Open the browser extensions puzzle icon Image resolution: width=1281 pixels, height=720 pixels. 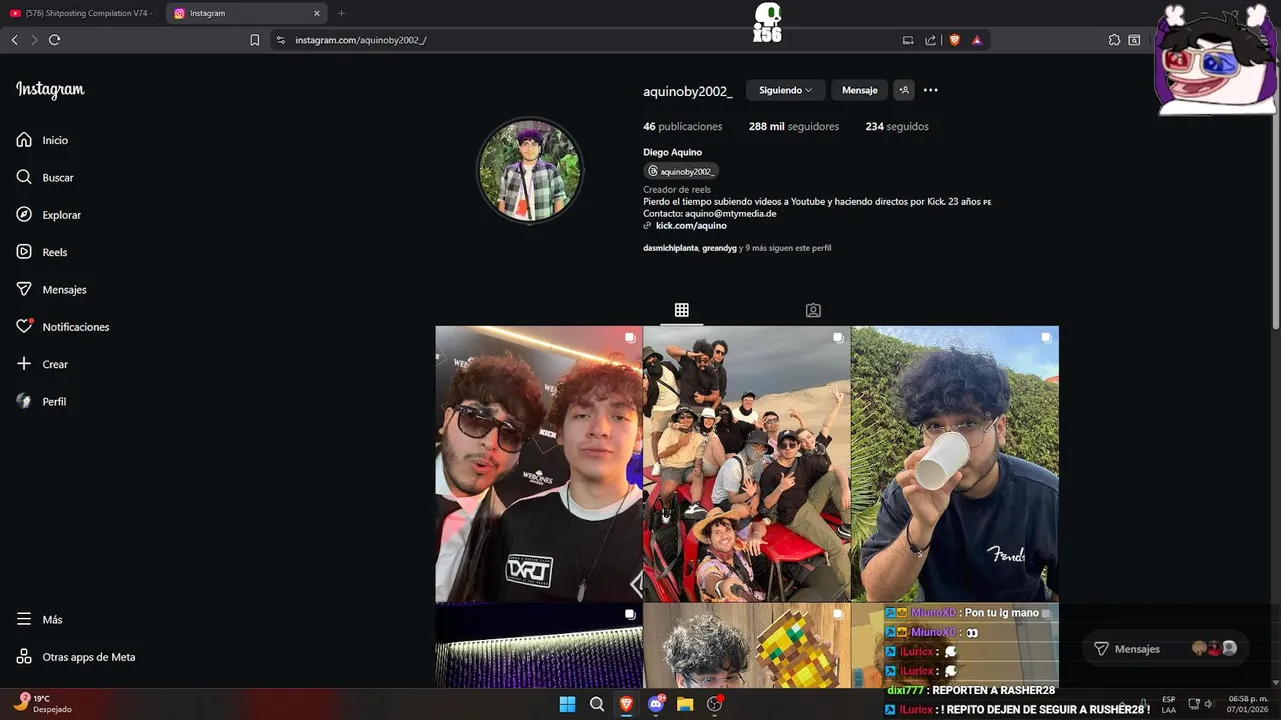[1114, 40]
